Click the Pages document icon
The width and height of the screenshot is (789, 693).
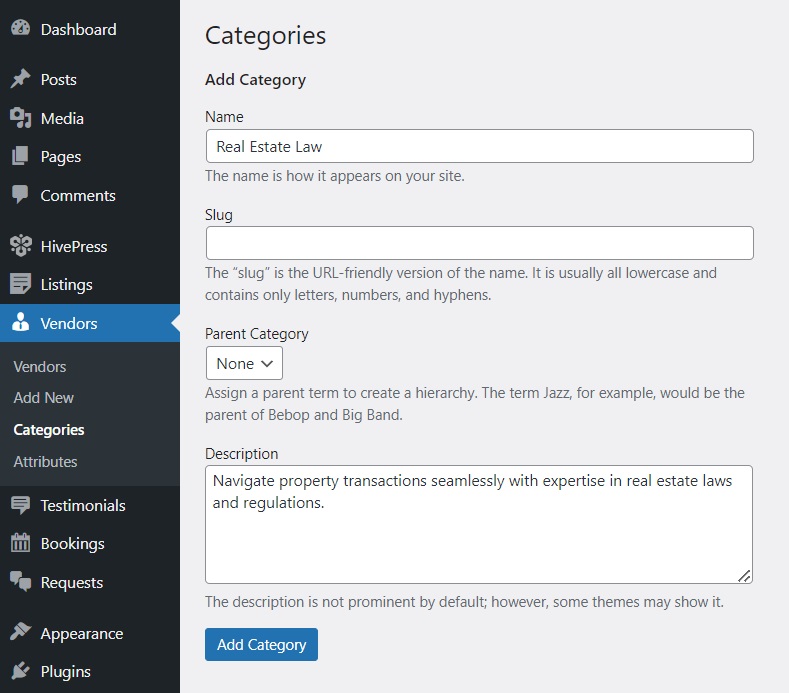click(x=20, y=157)
